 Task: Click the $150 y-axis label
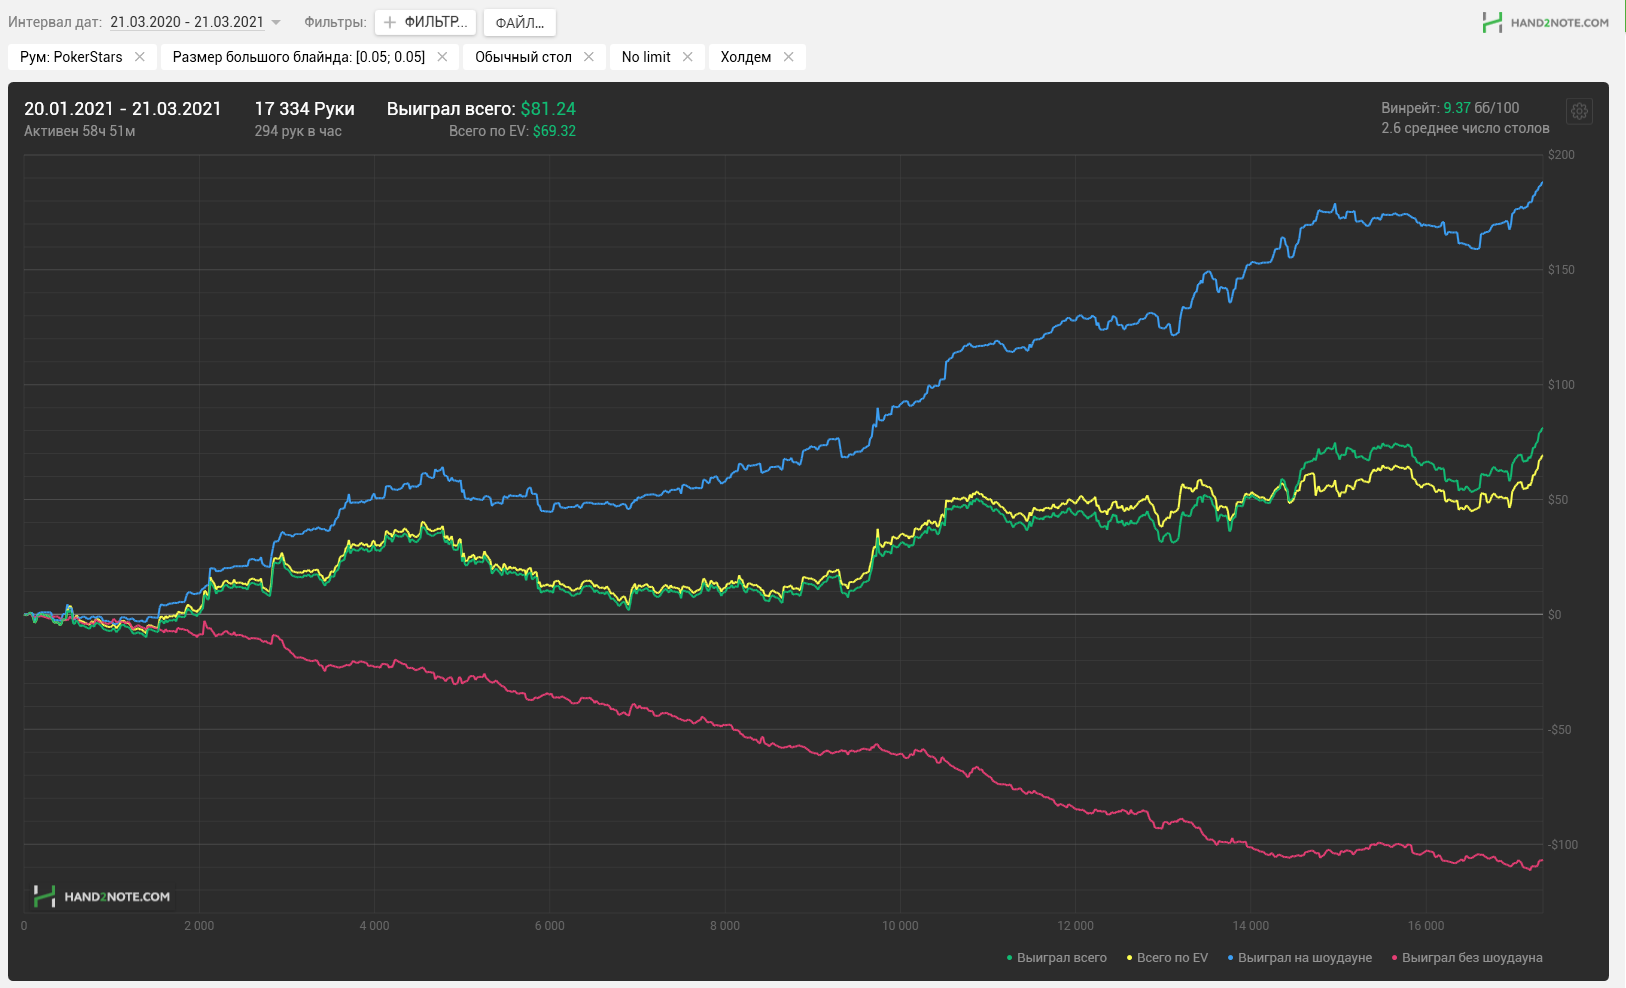1561,270
